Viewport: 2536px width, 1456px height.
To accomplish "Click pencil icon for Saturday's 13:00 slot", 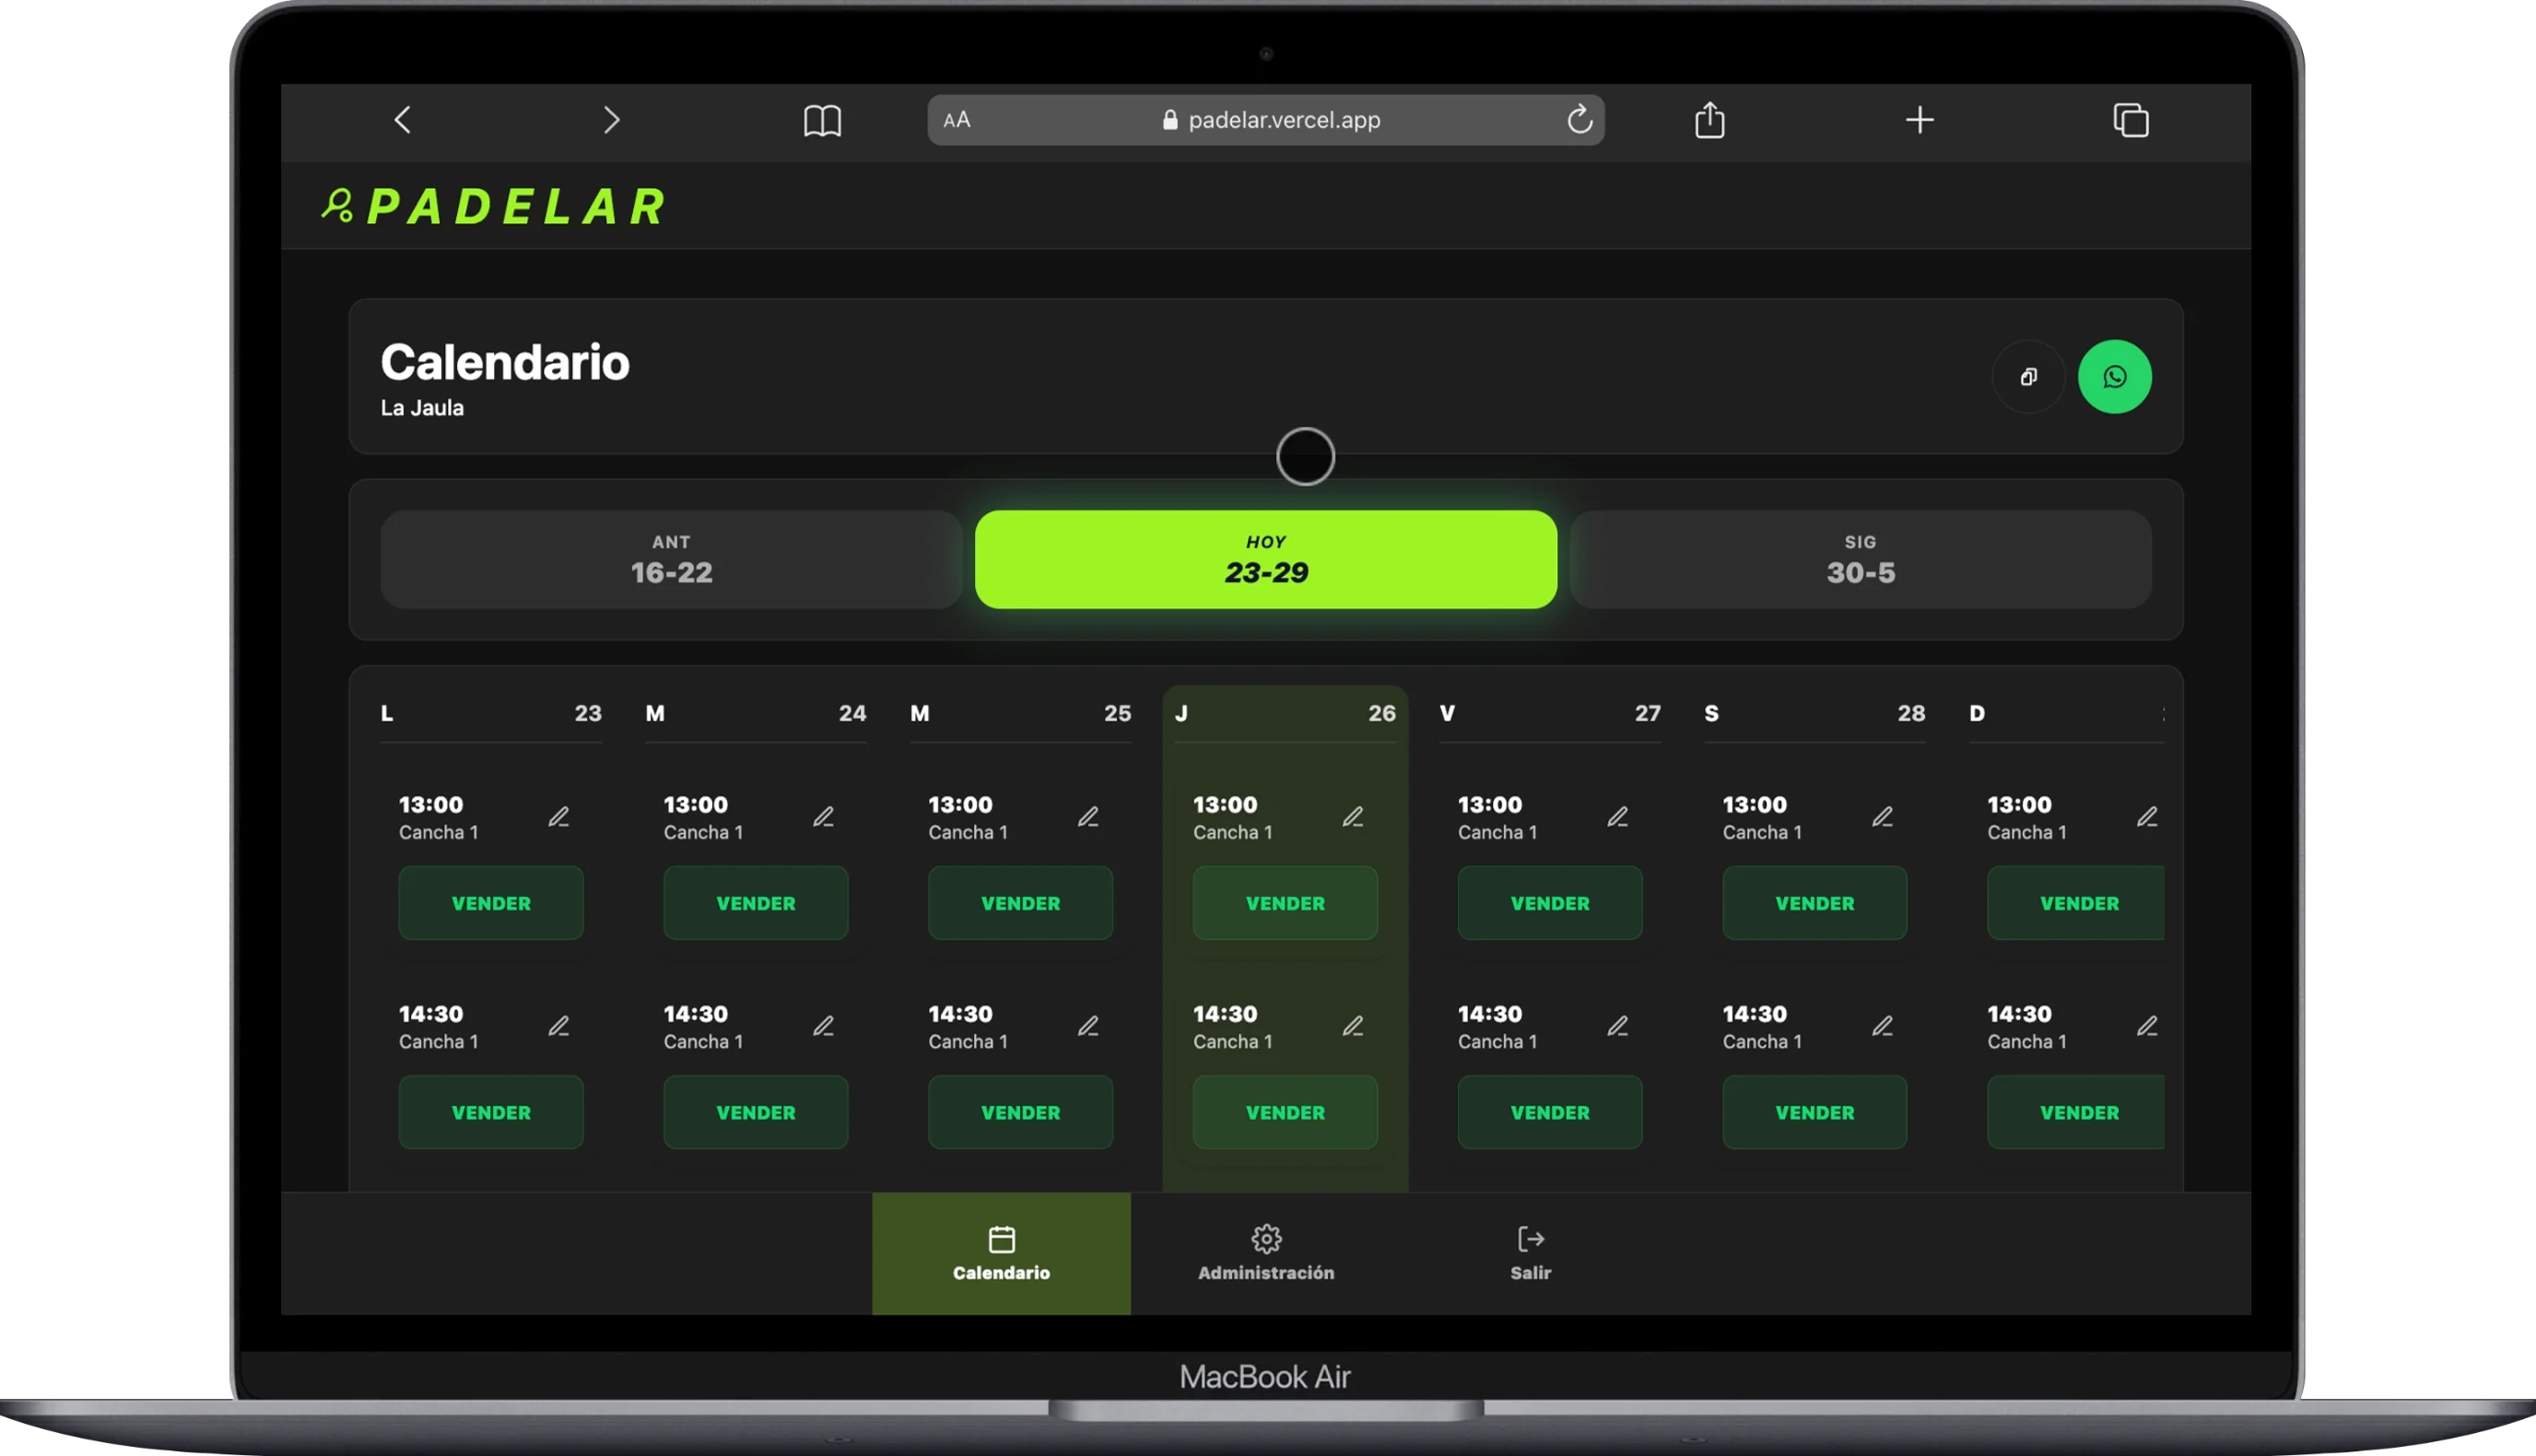I will (x=1882, y=817).
